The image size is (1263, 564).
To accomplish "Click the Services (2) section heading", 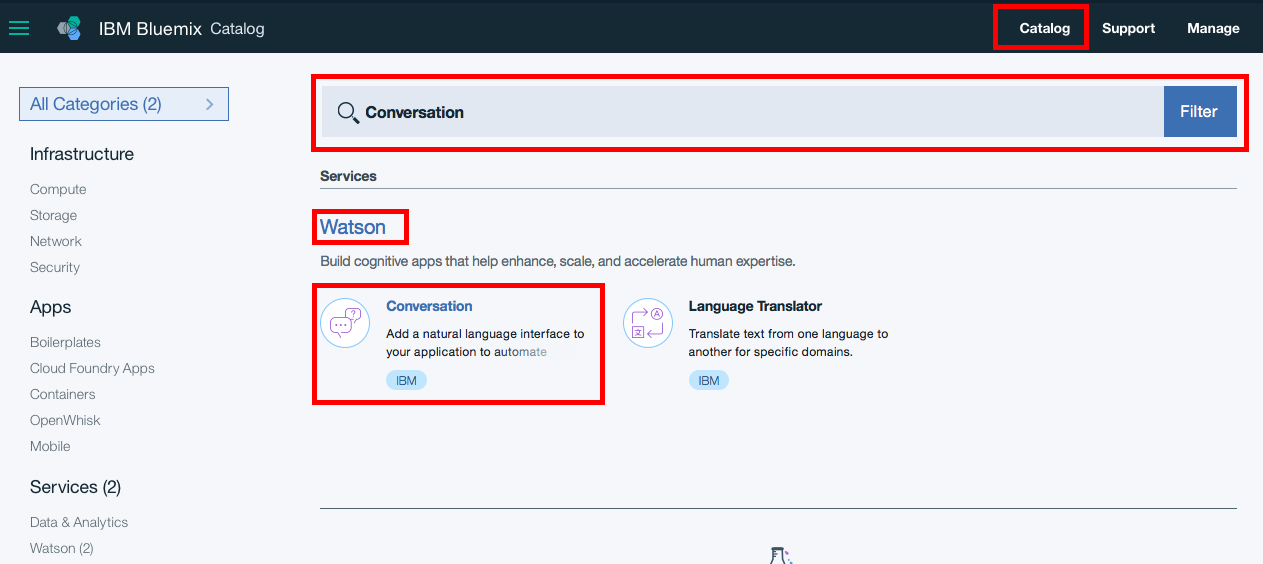I will [75, 487].
